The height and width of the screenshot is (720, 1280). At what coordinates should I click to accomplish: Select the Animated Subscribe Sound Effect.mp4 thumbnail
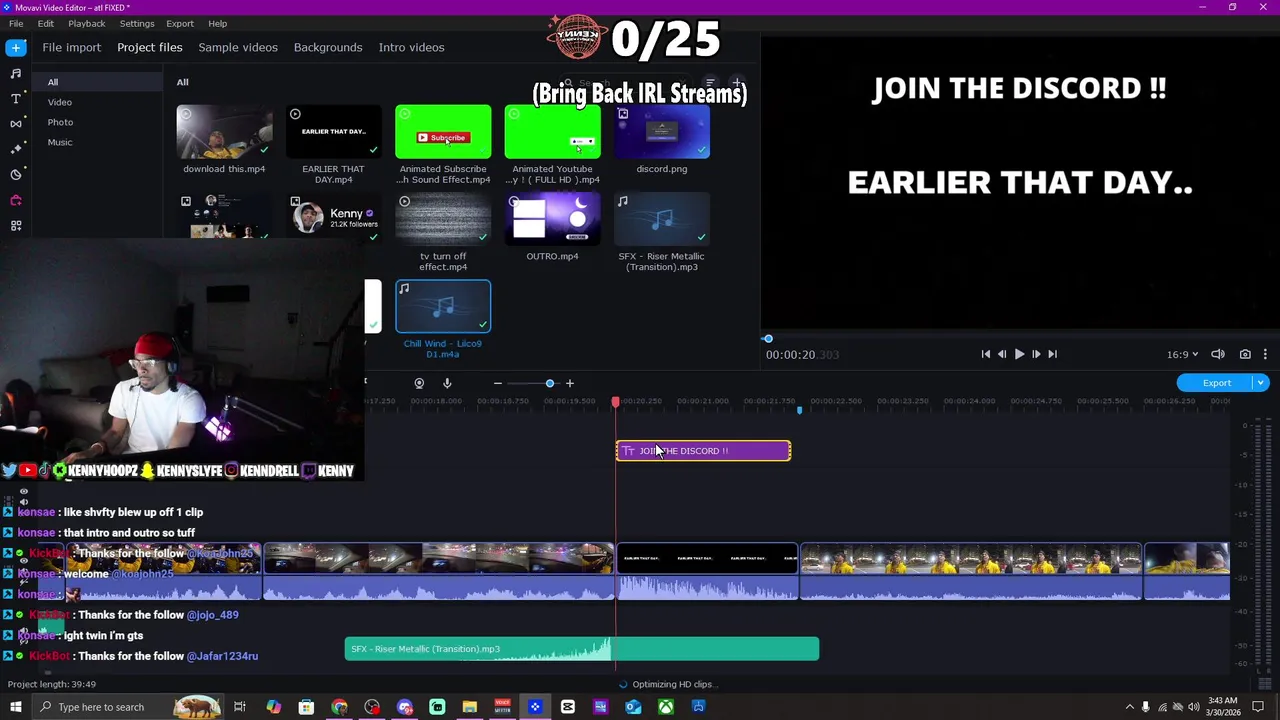443,132
